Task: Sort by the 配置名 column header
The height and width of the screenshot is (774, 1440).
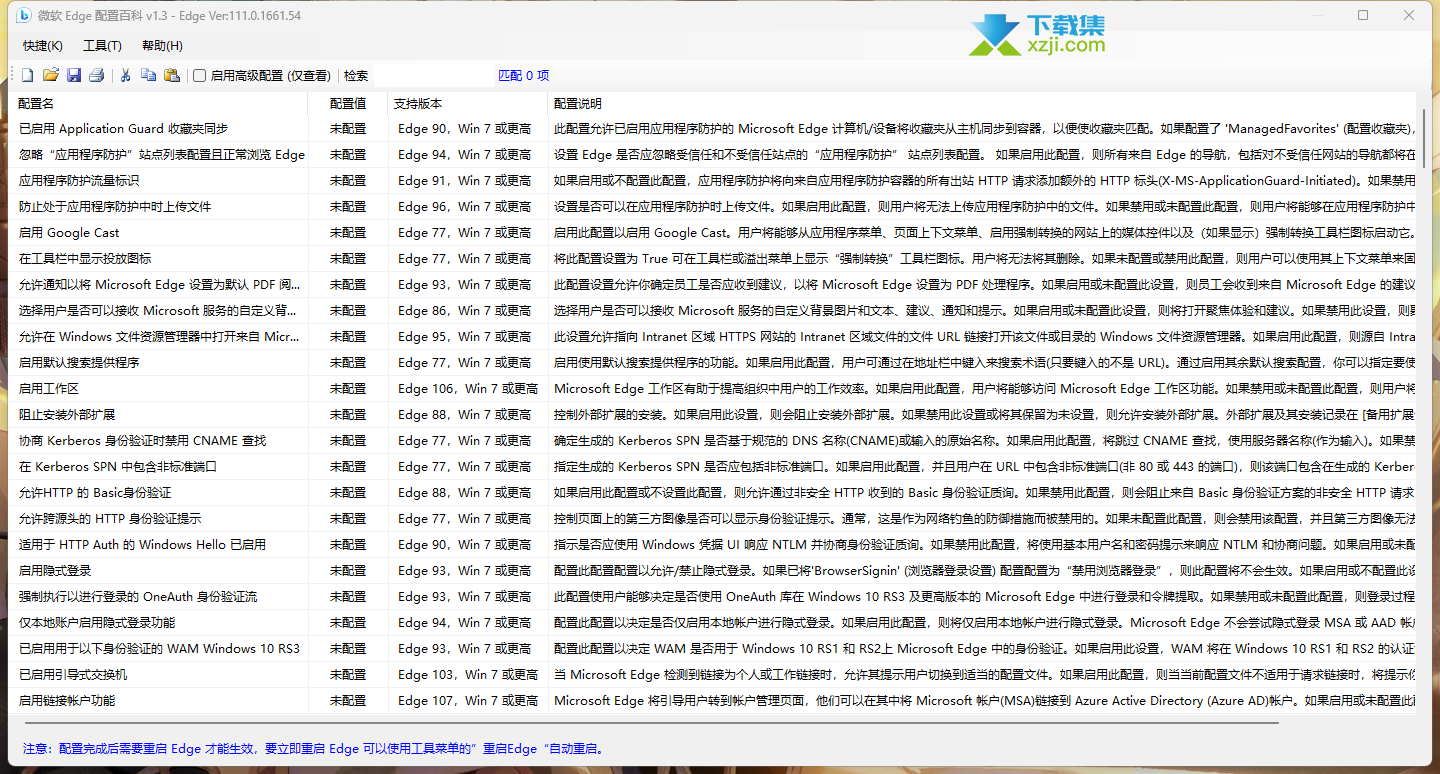Action: (159, 103)
